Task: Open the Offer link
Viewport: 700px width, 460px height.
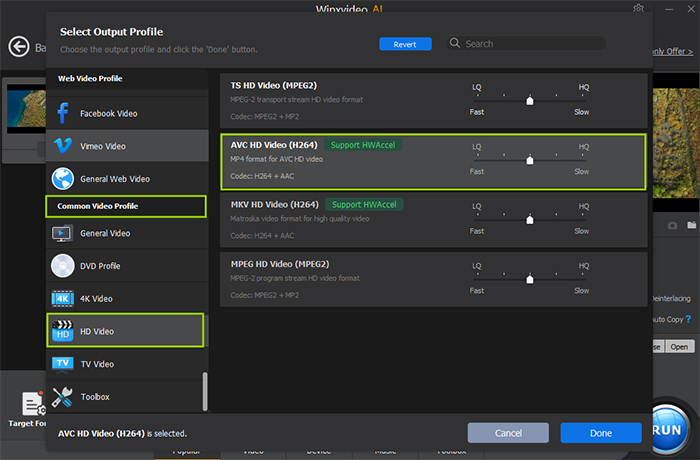Action: coord(672,52)
